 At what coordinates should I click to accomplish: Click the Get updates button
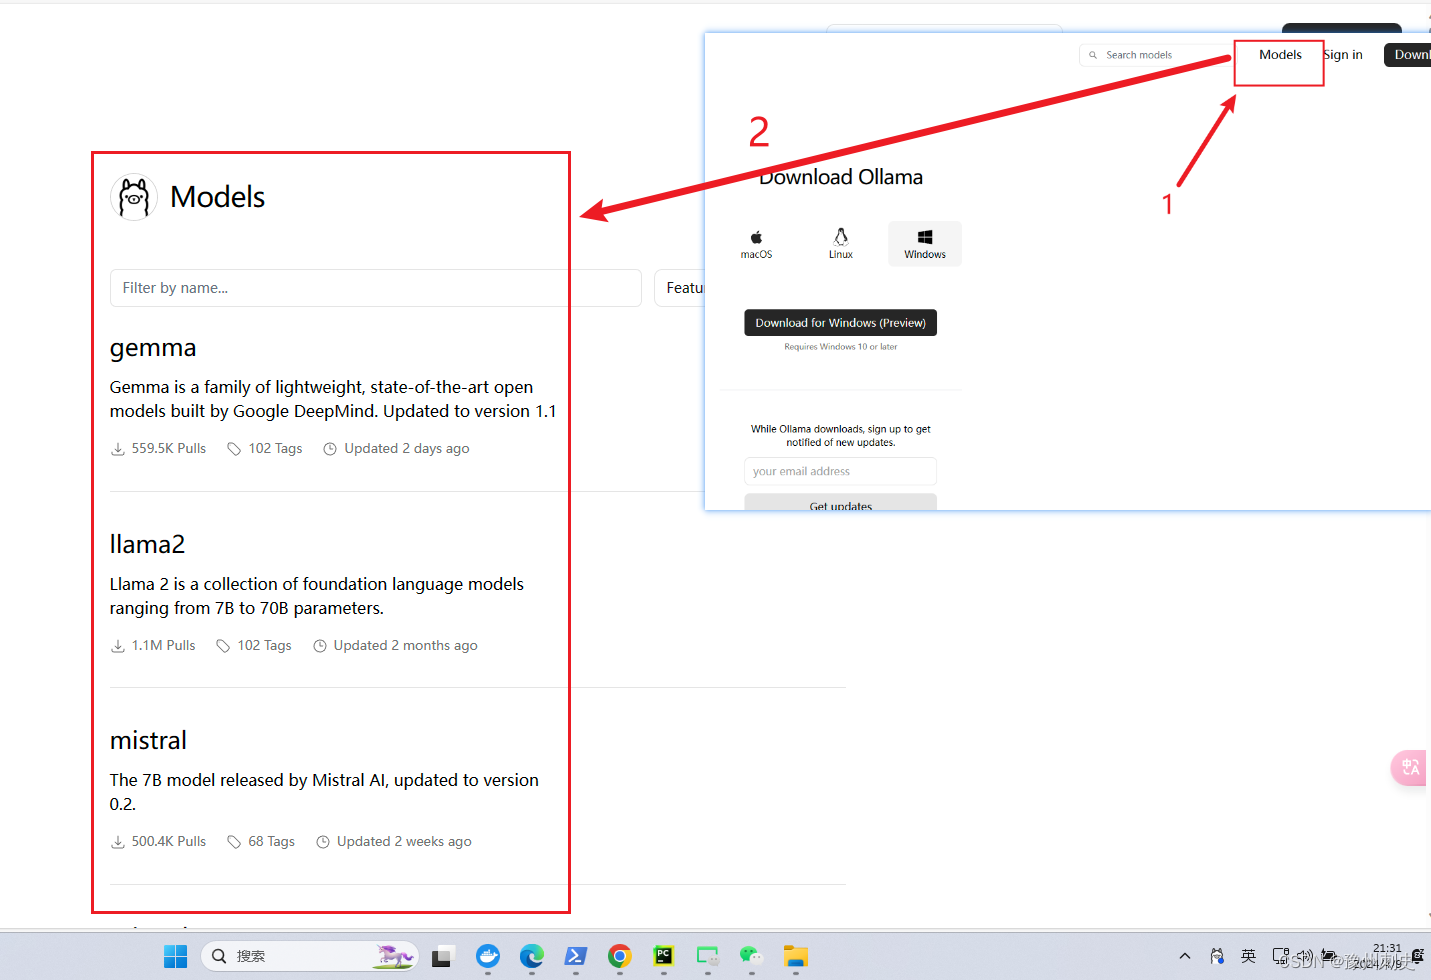tap(840, 502)
